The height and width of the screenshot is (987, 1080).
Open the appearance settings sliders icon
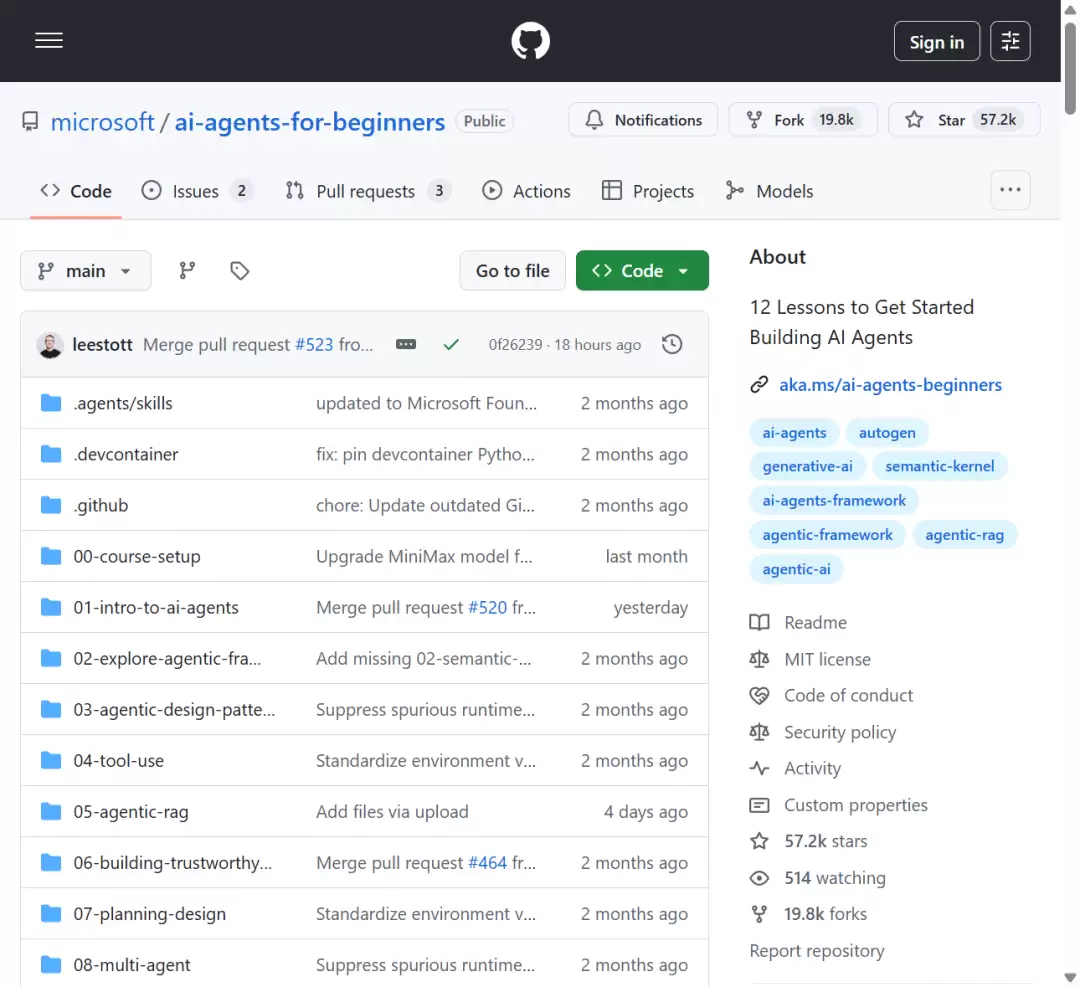1010,41
